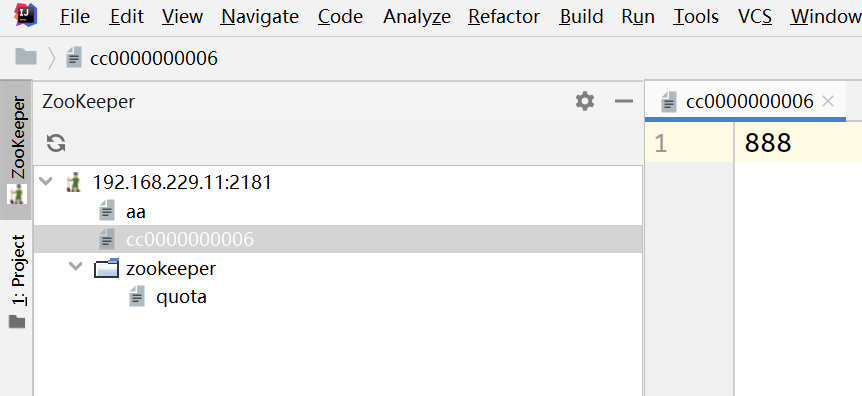Close the cc0000000006 editor tab
Image resolution: width=862 pixels, height=396 pixels.
828,101
